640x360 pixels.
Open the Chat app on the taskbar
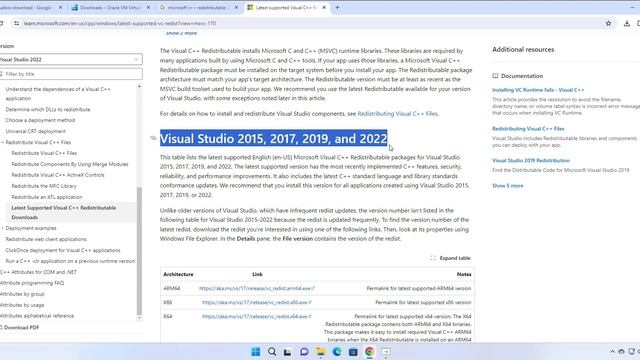pos(304,352)
